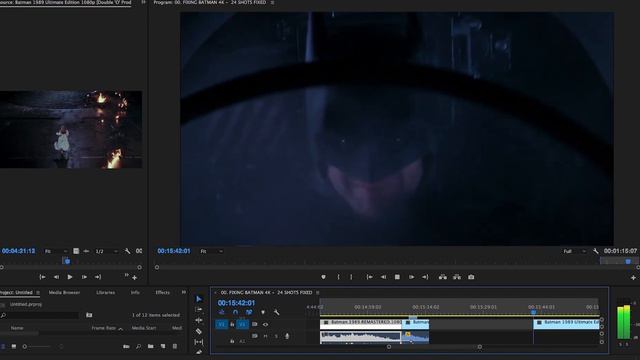Switch to the Effects tab

pos(162,293)
